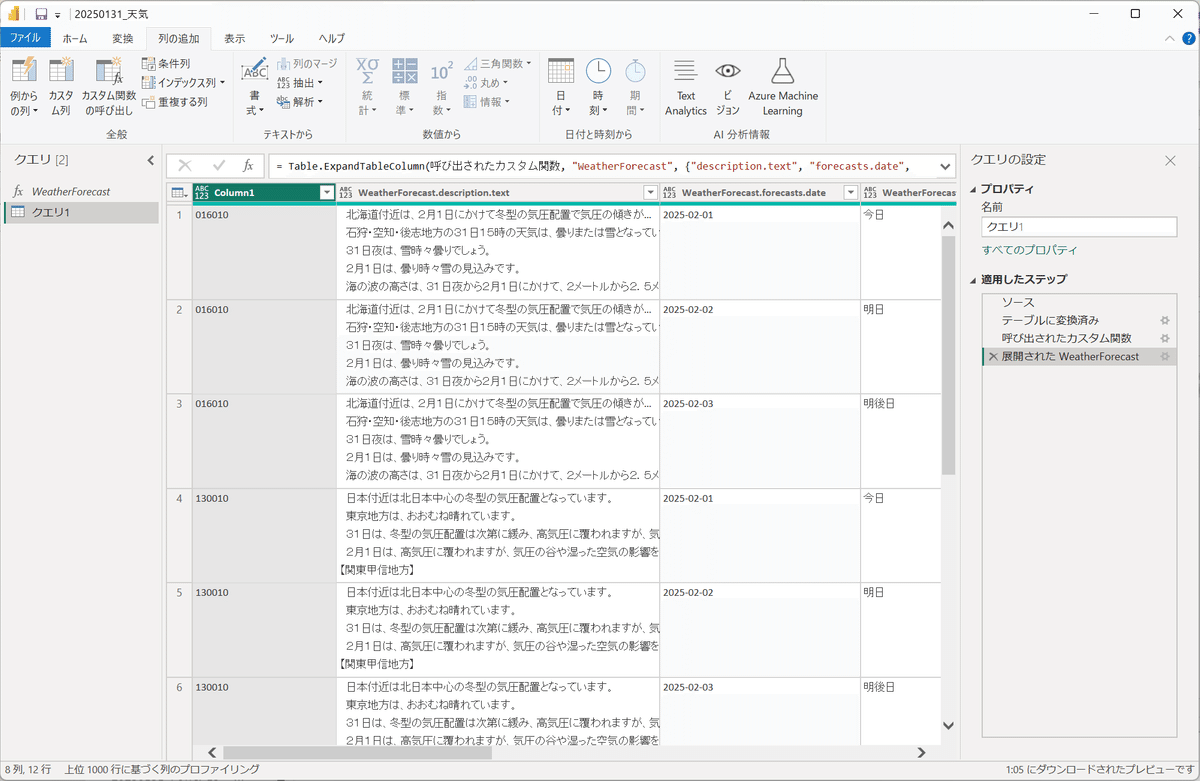Collapse the 適用したステップ section

coord(974,279)
